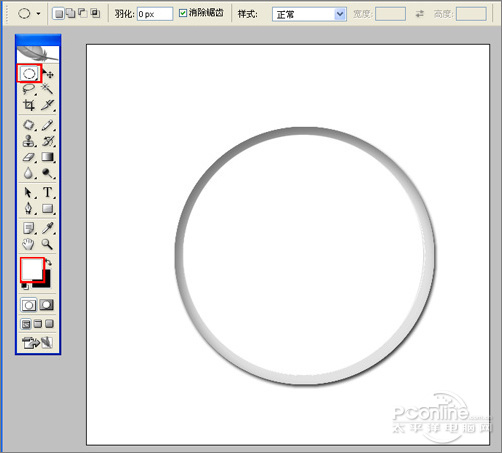Screen dimensions: 502x453
Task: Select the Eyedropper tool
Action: [47, 228]
